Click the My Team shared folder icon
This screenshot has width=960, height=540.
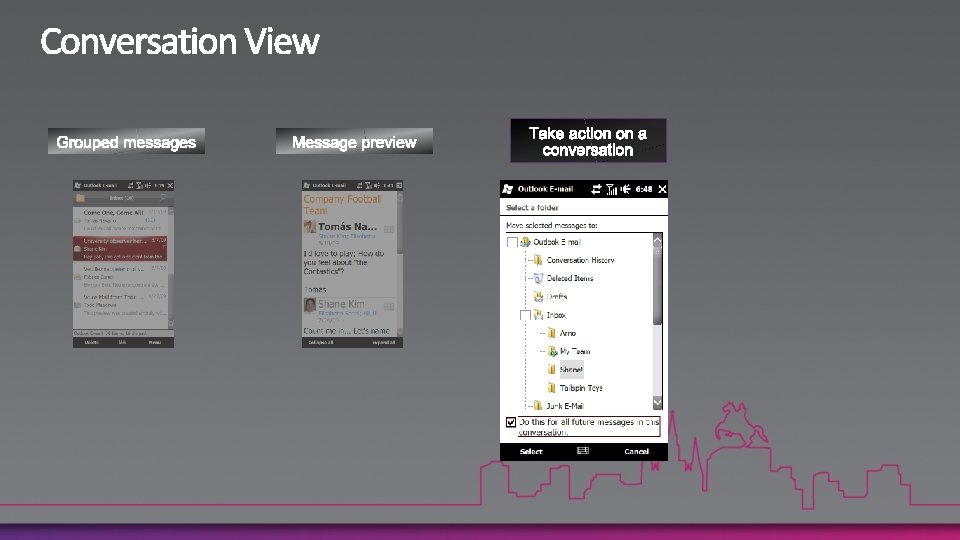pyautogui.click(x=552, y=351)
